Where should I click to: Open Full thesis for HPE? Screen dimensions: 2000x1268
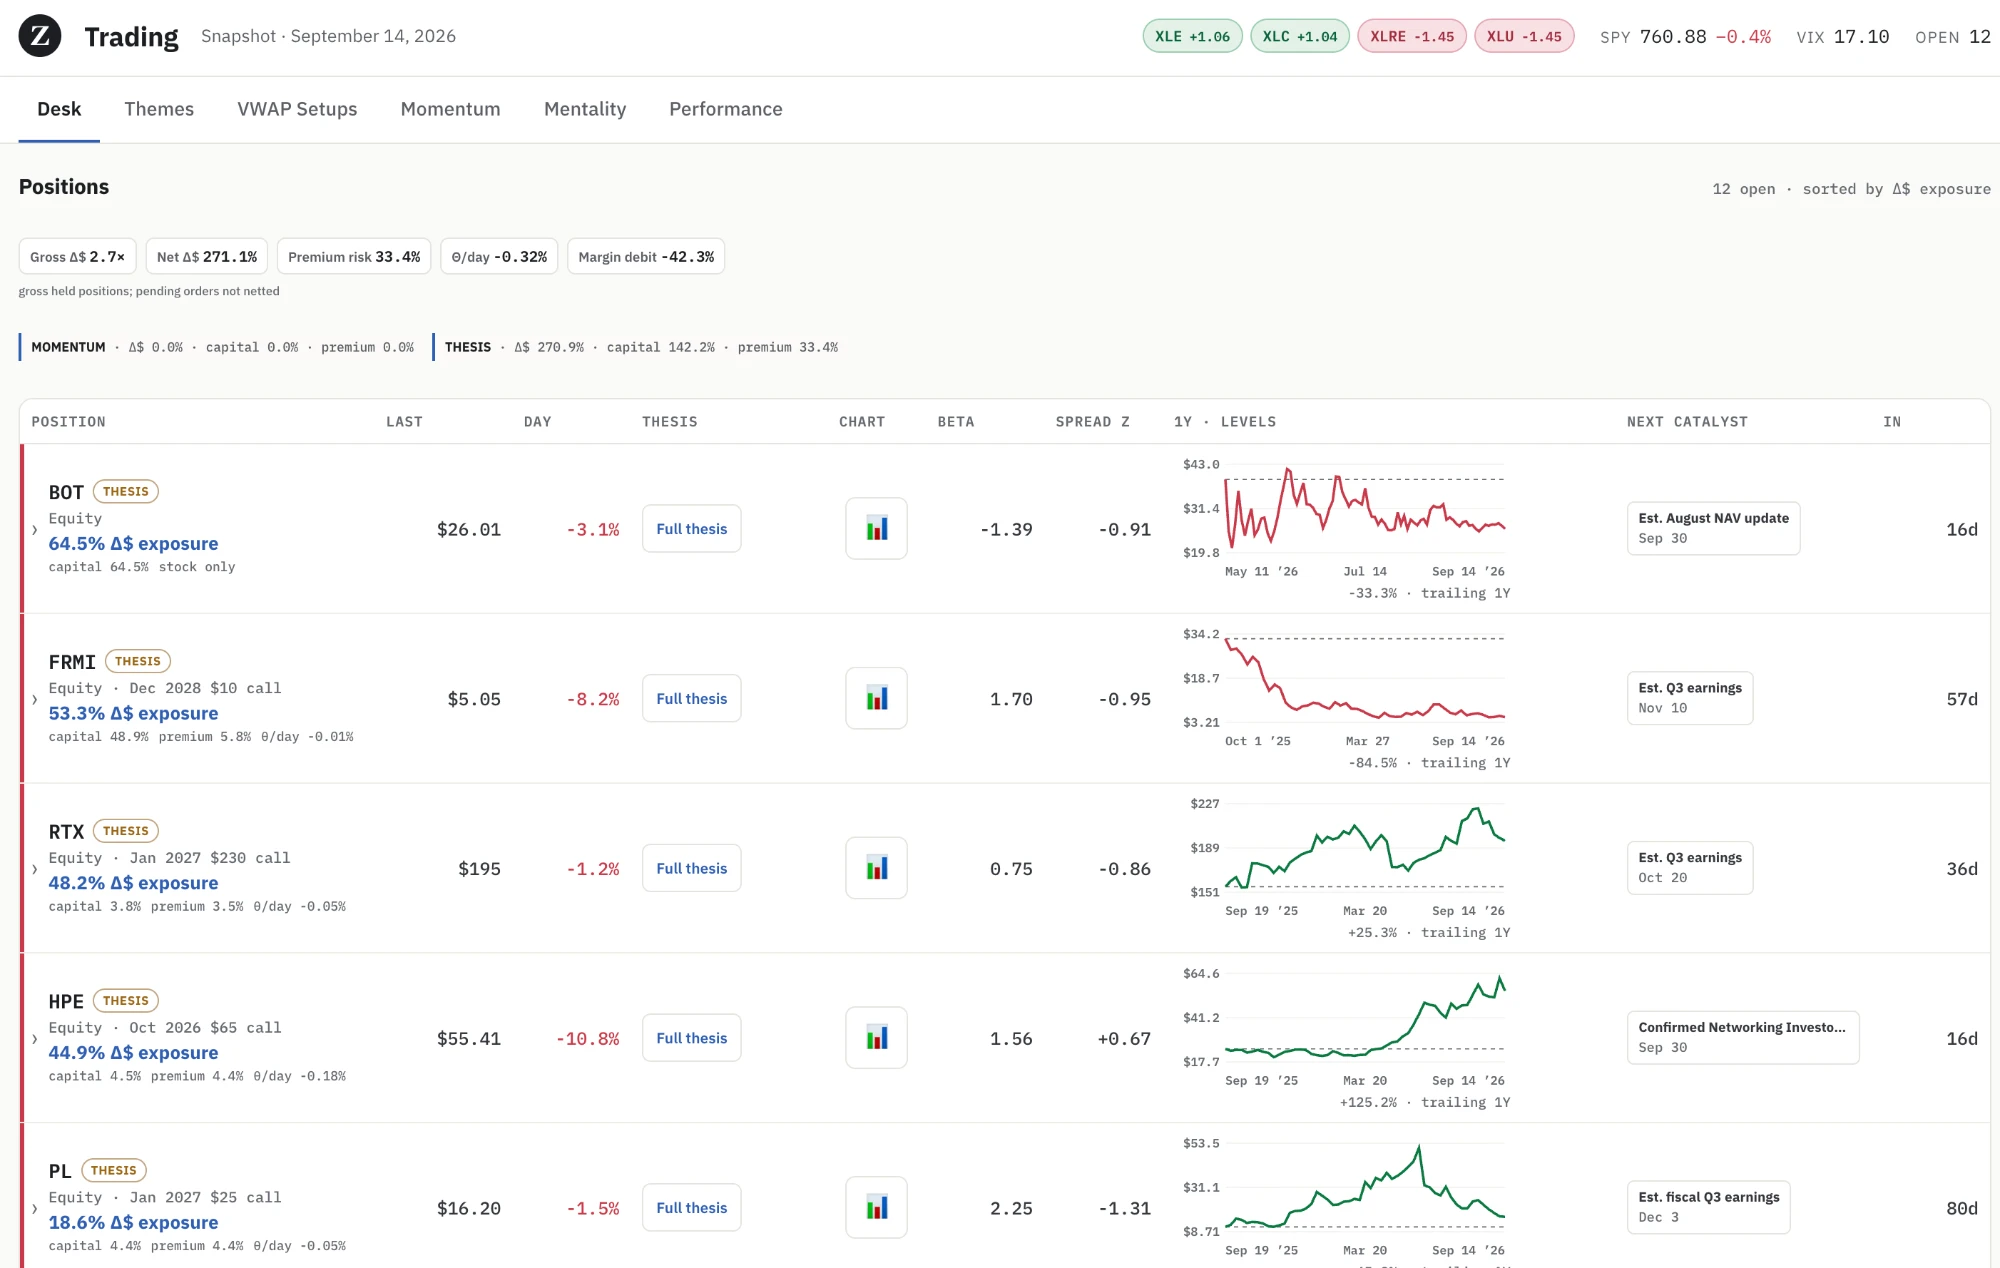coord(692,1039)
